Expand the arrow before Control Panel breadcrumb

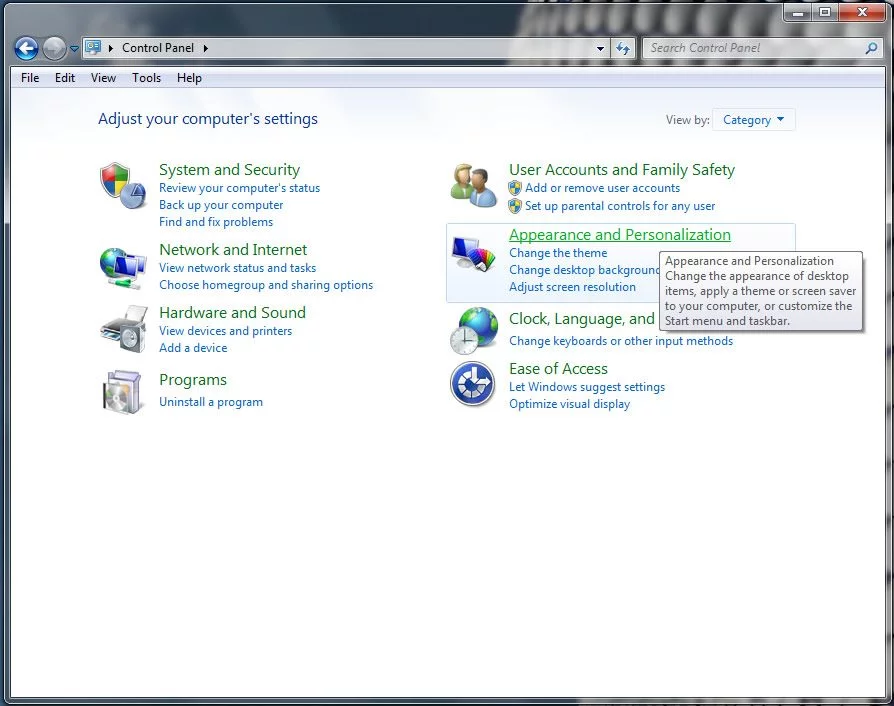pos(111,48)
